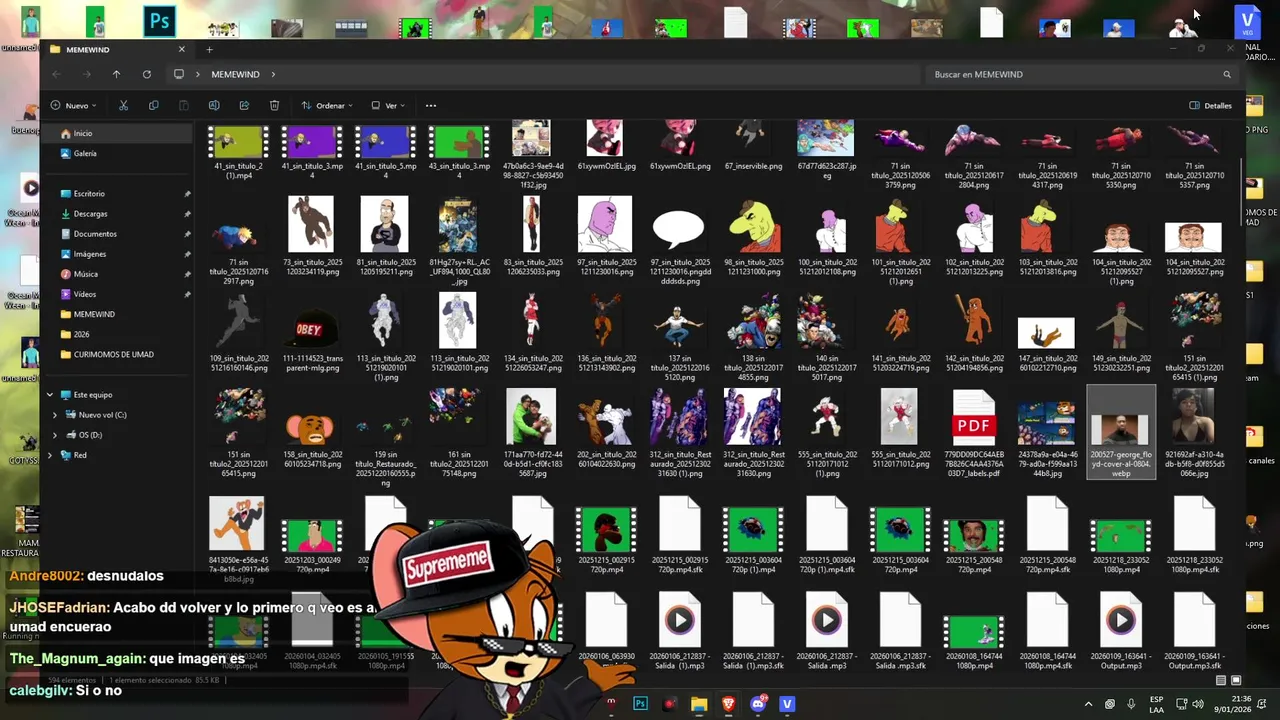Toggle the Detalles details pane
The image size is (1280, 720).
[1211, 105]
